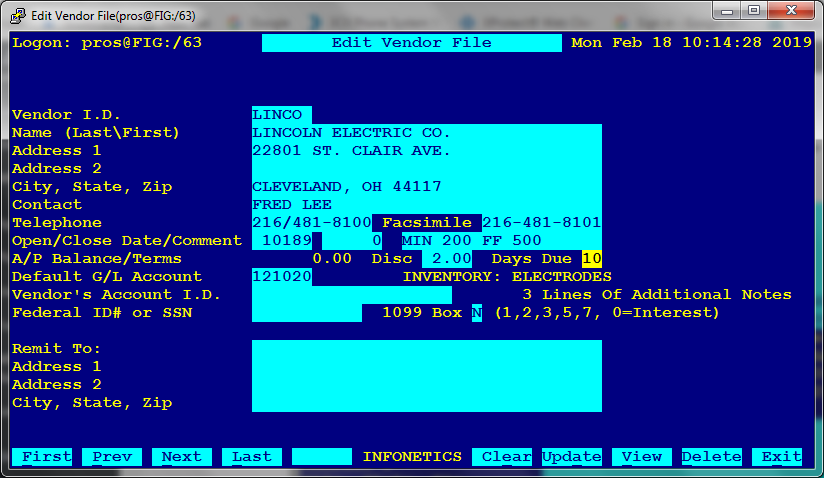Viewport: 824px width, 478px height.
Task: Click the facsimile field 216-481-8101
Action: coord(542,223)
